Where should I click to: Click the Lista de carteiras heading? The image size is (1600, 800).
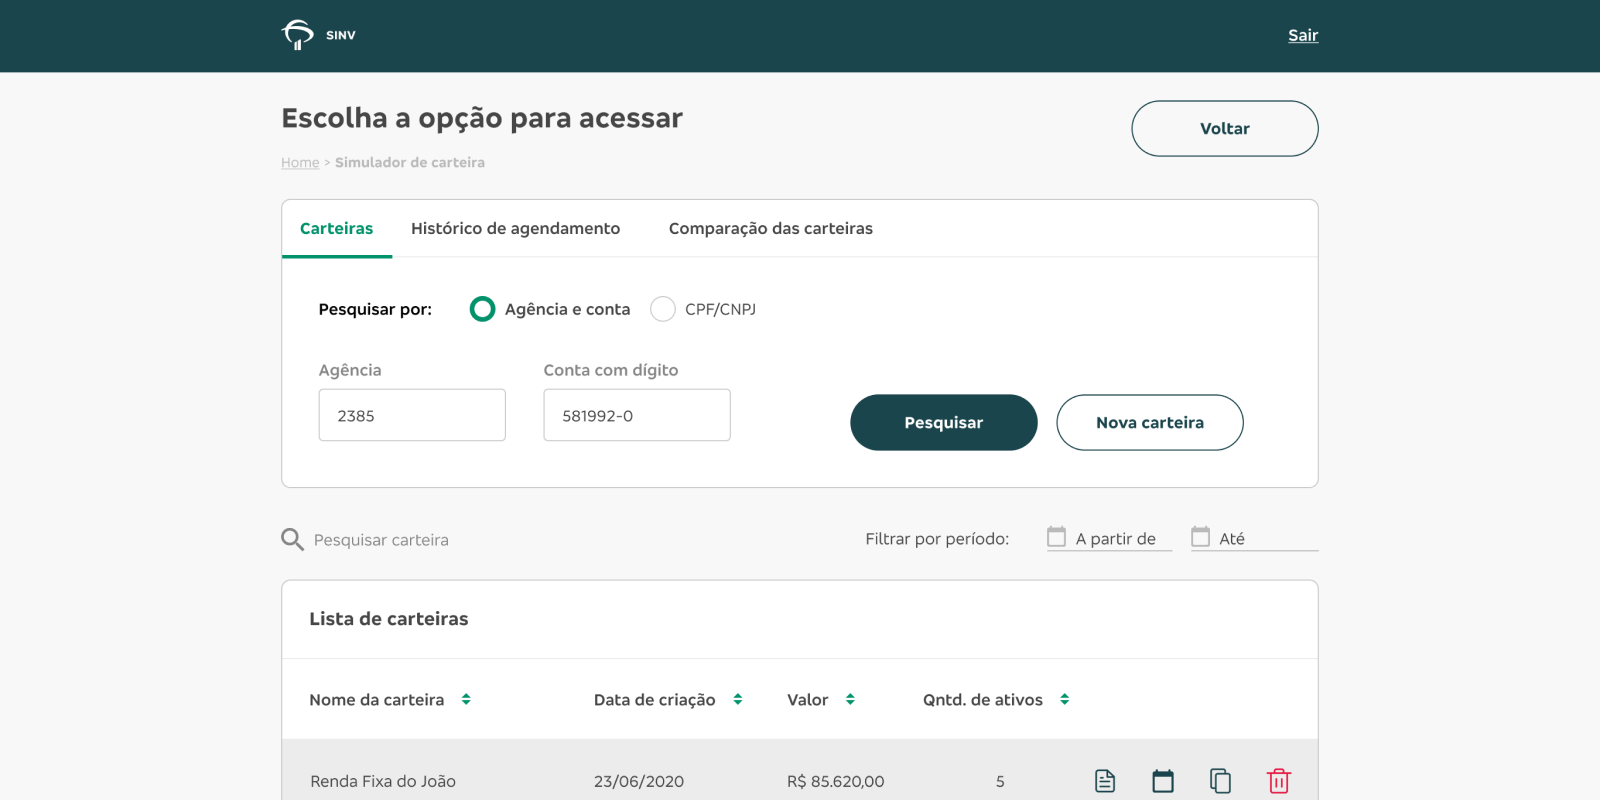pyautogui.click(x=389, y=619)
